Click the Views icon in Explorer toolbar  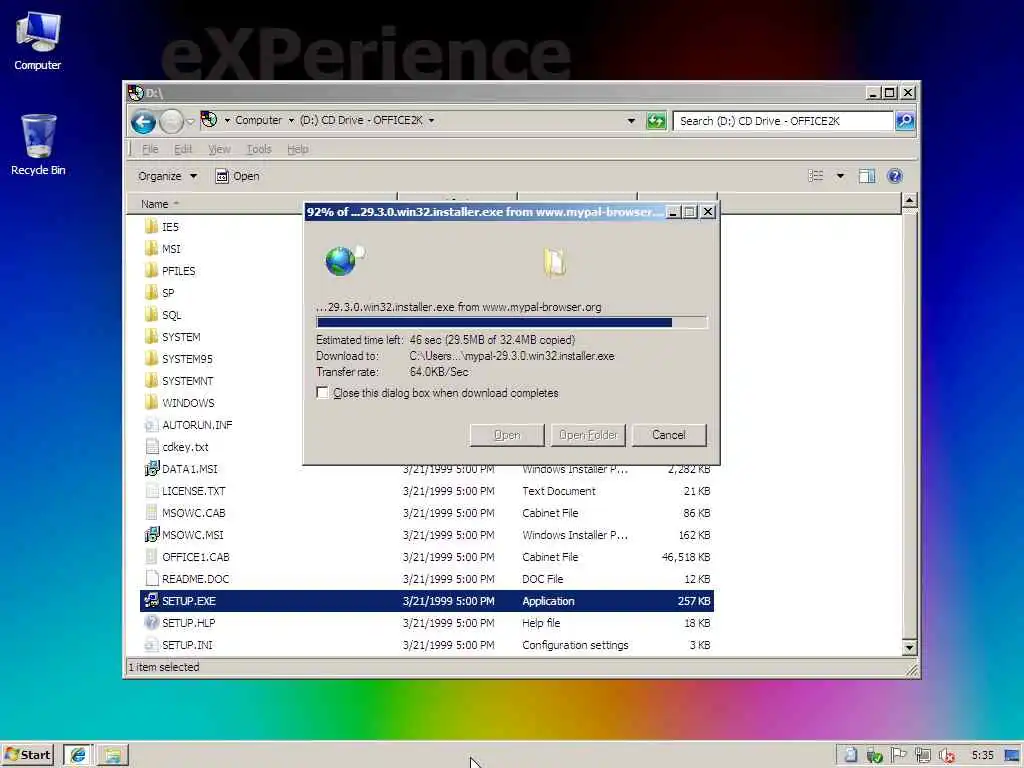(816, 176)
